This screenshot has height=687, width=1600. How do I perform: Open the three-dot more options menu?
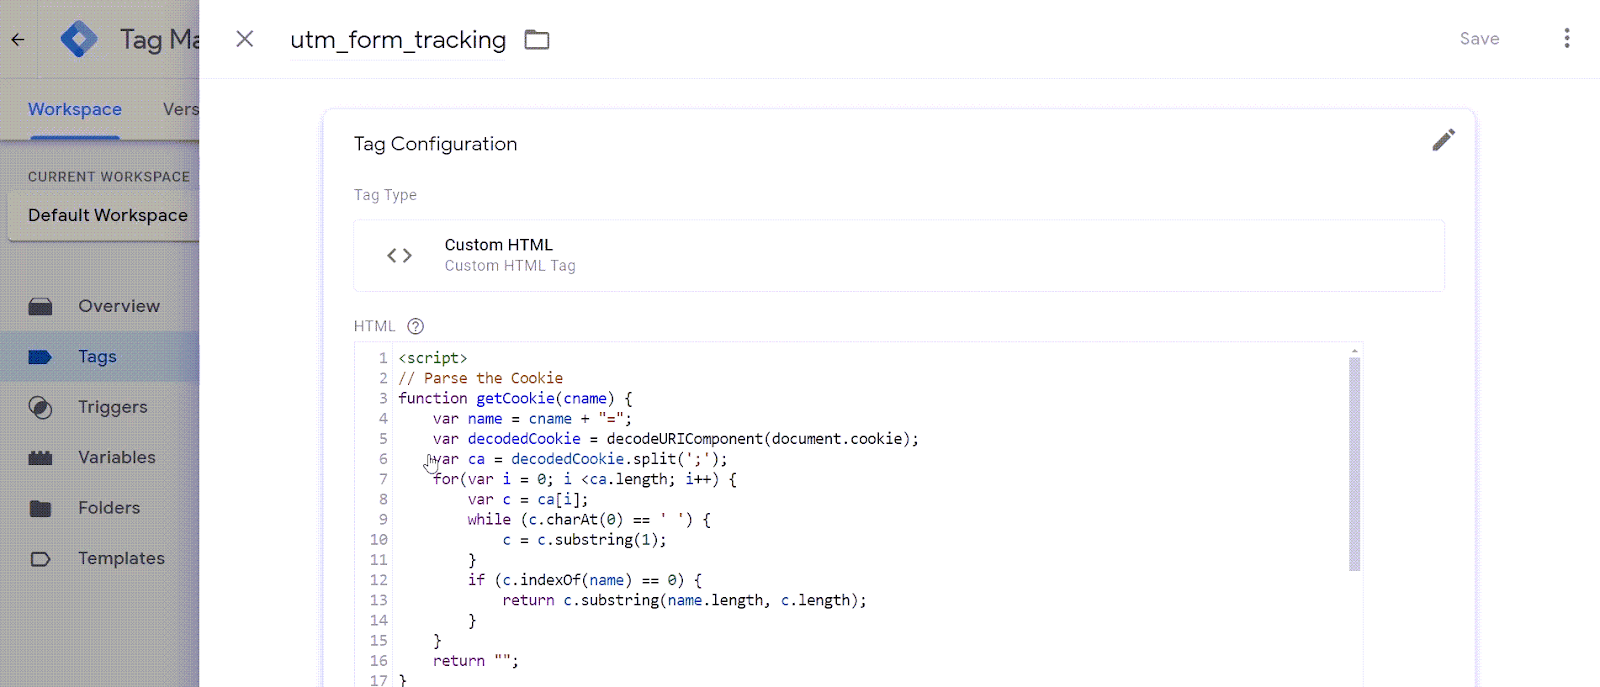click(1567, 38)
